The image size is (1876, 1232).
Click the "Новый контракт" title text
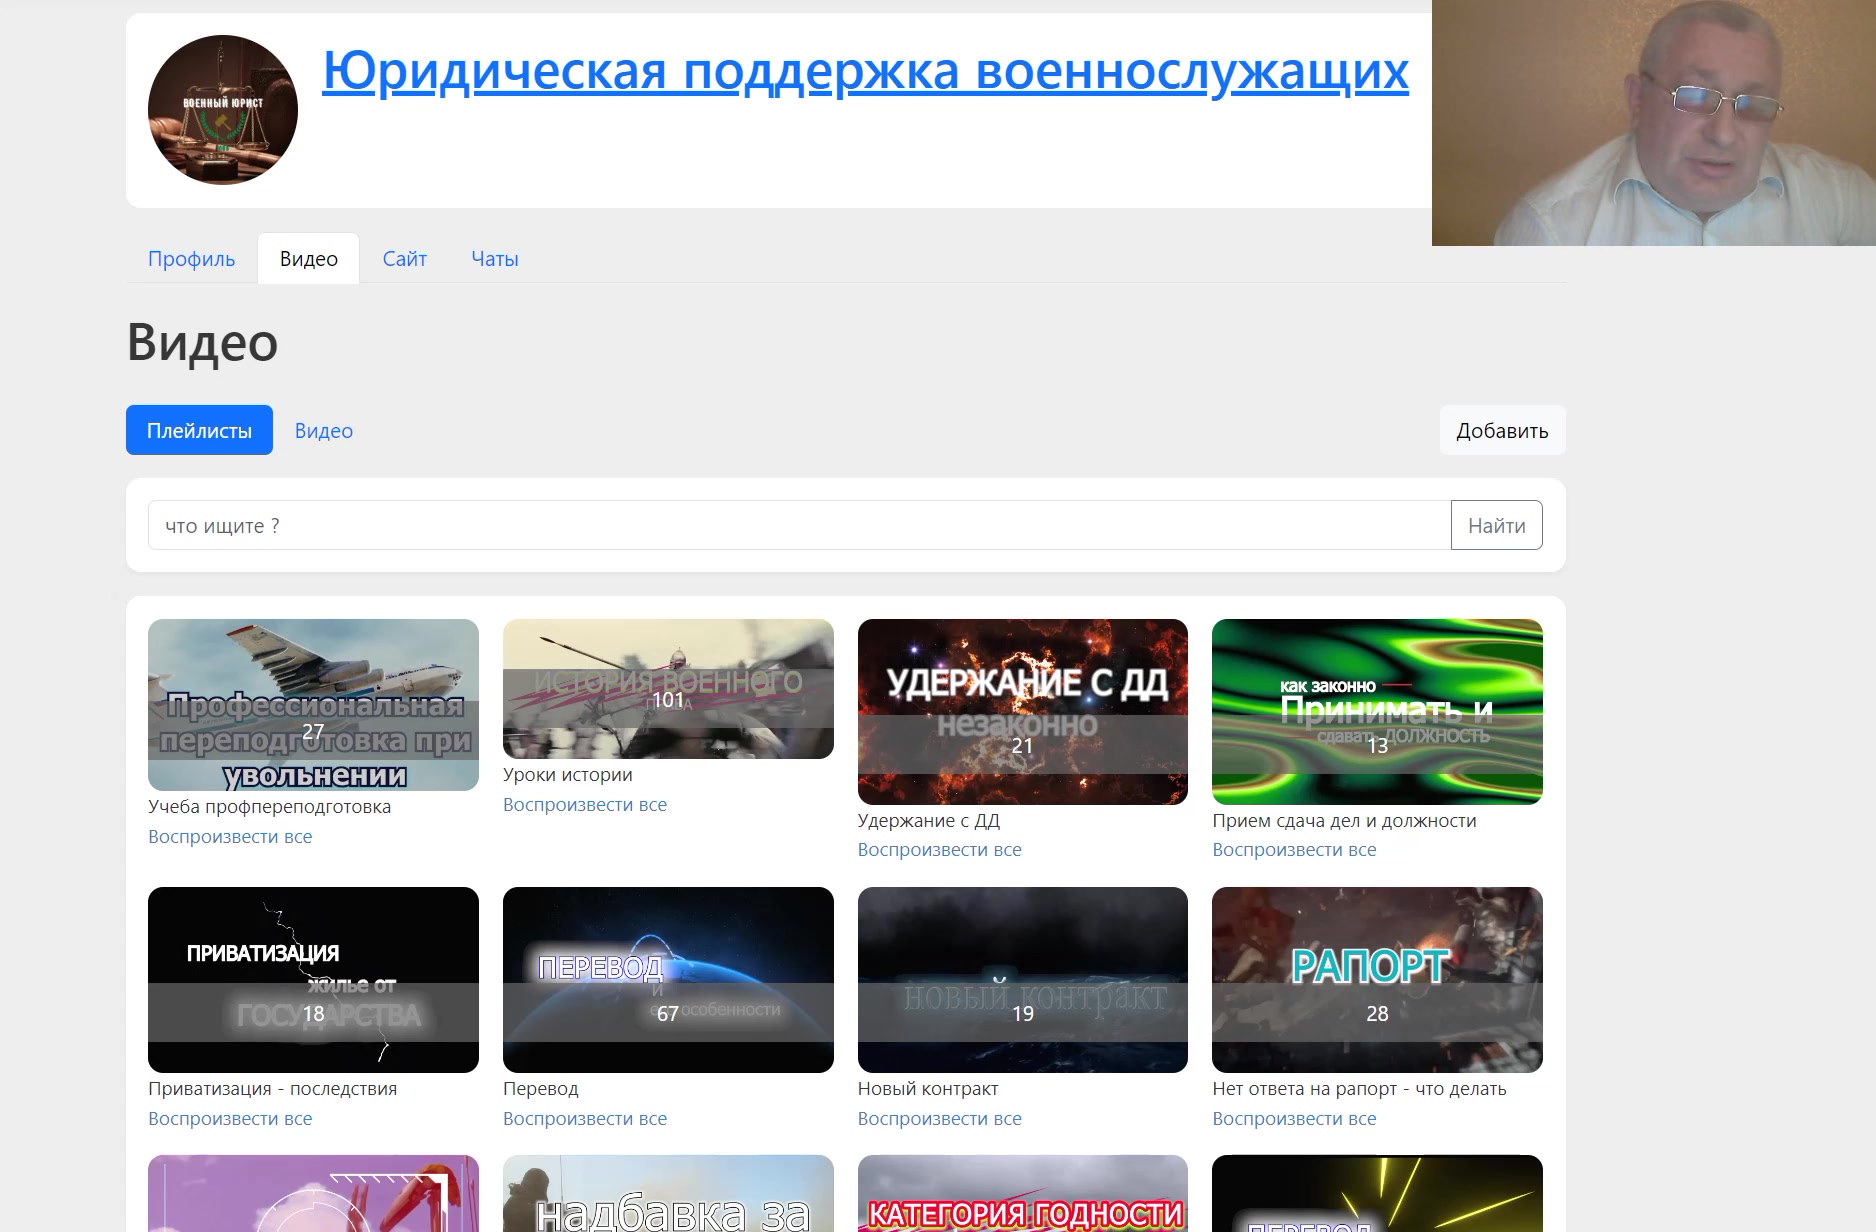[927, 1089]
